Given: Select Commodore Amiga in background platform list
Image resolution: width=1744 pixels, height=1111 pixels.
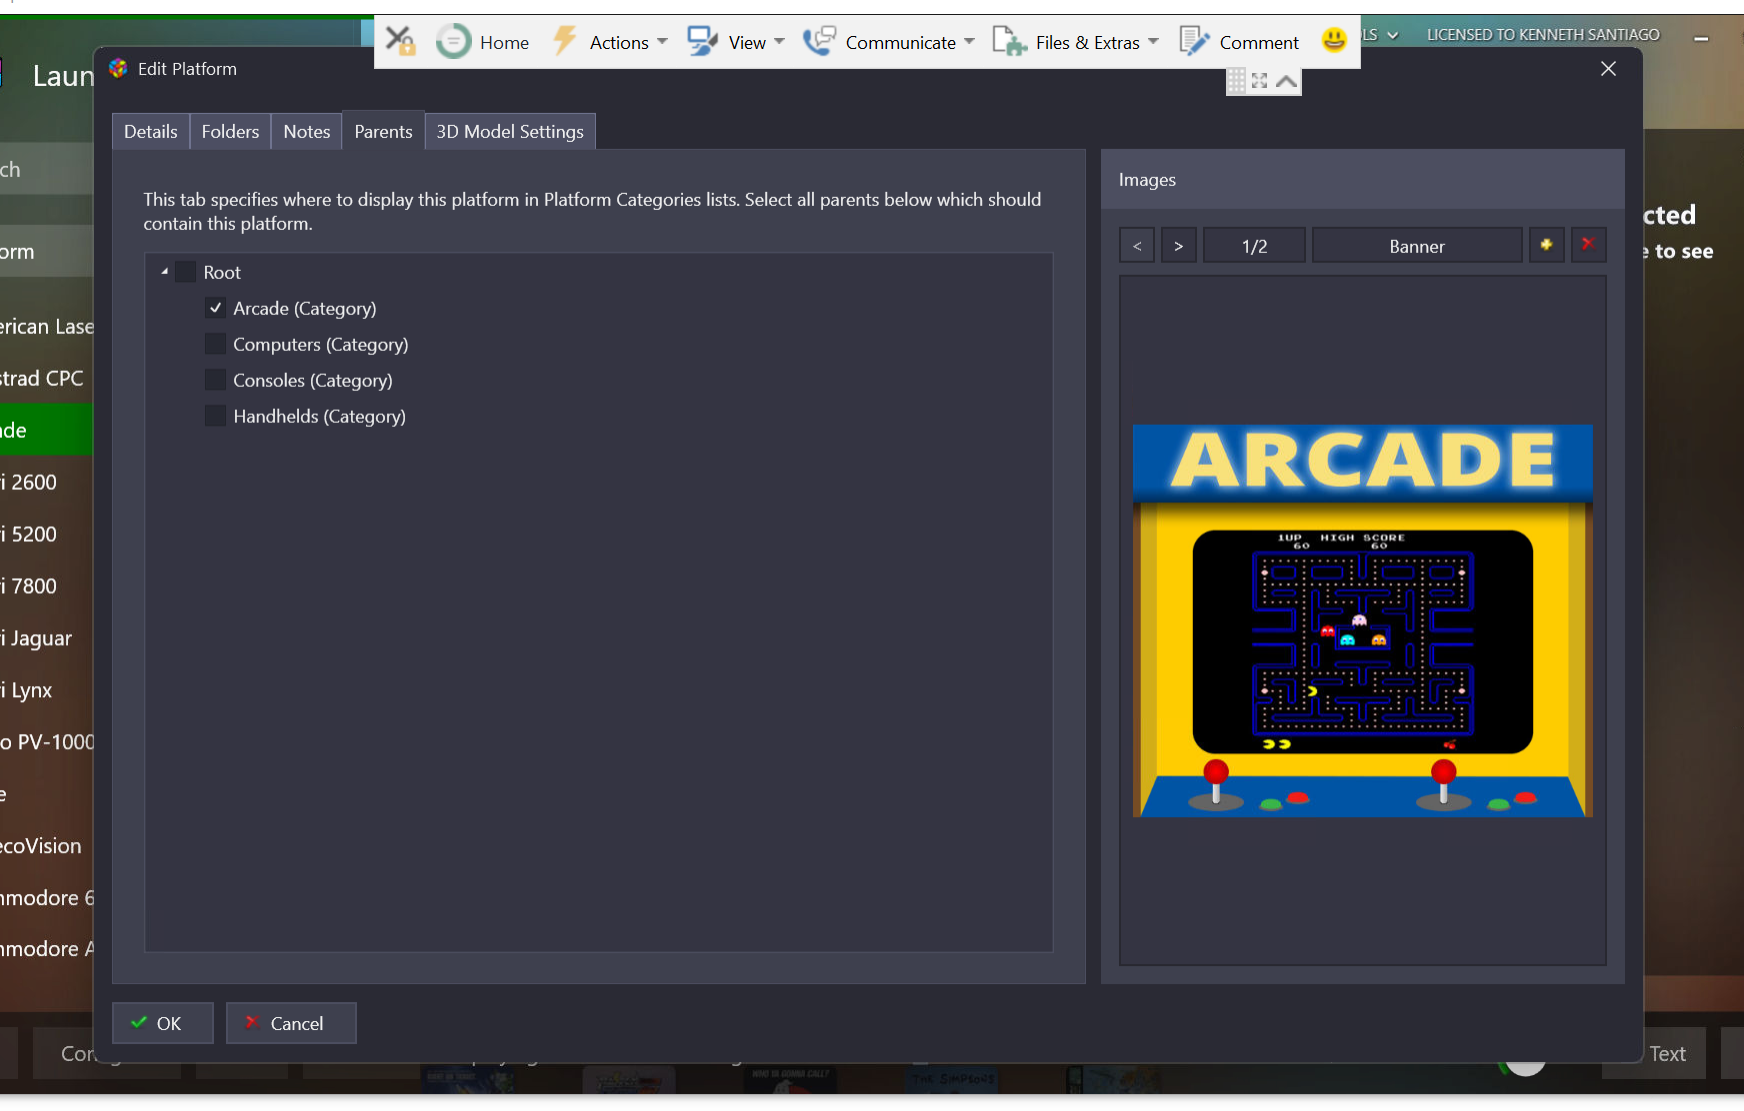Looking at the screenshot, I should tap(46, 949).
